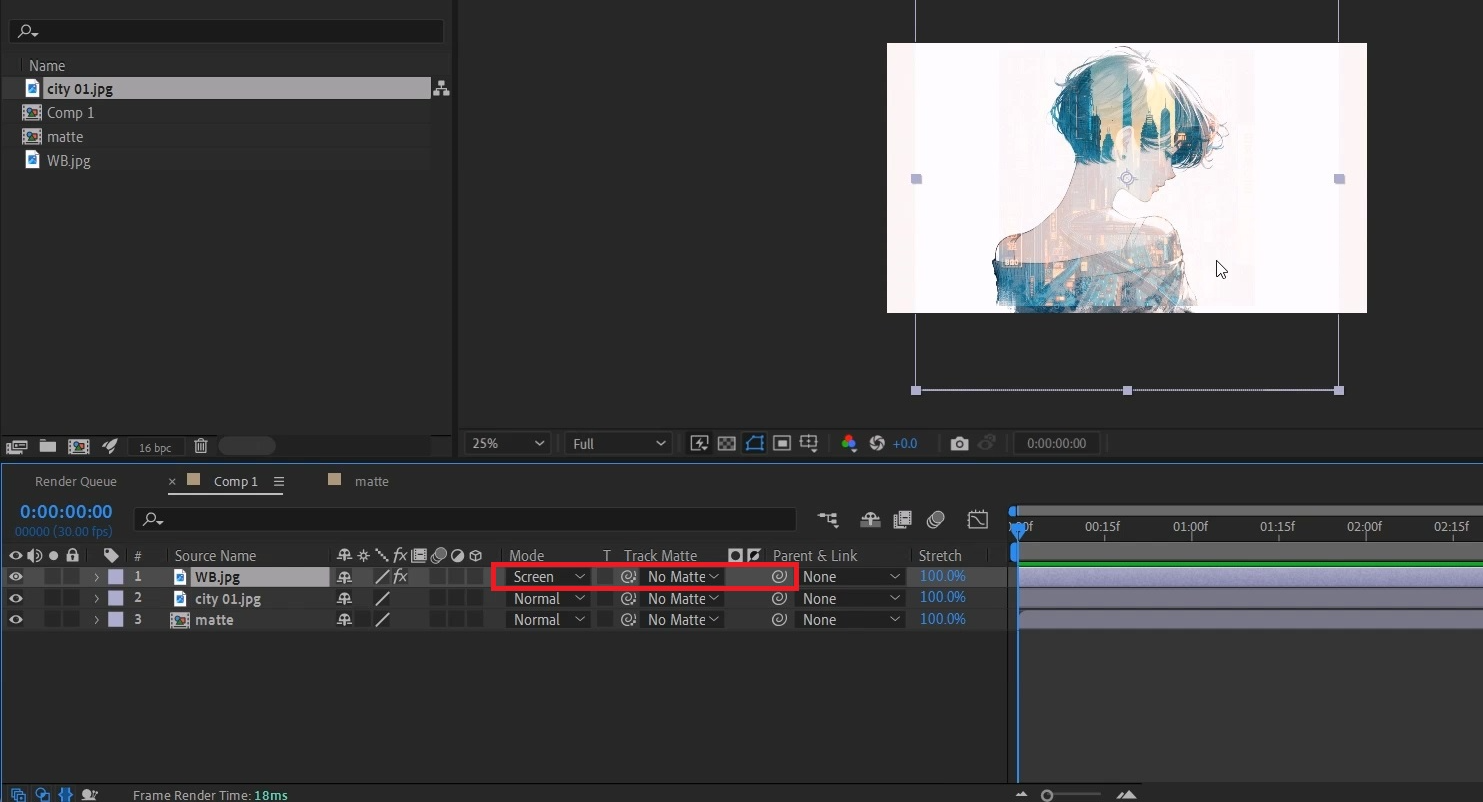The width and height of the screenshot is (1483, 802).
Task: Open the Comp 1 panel menu icon
Action: (x=279, y=481)
